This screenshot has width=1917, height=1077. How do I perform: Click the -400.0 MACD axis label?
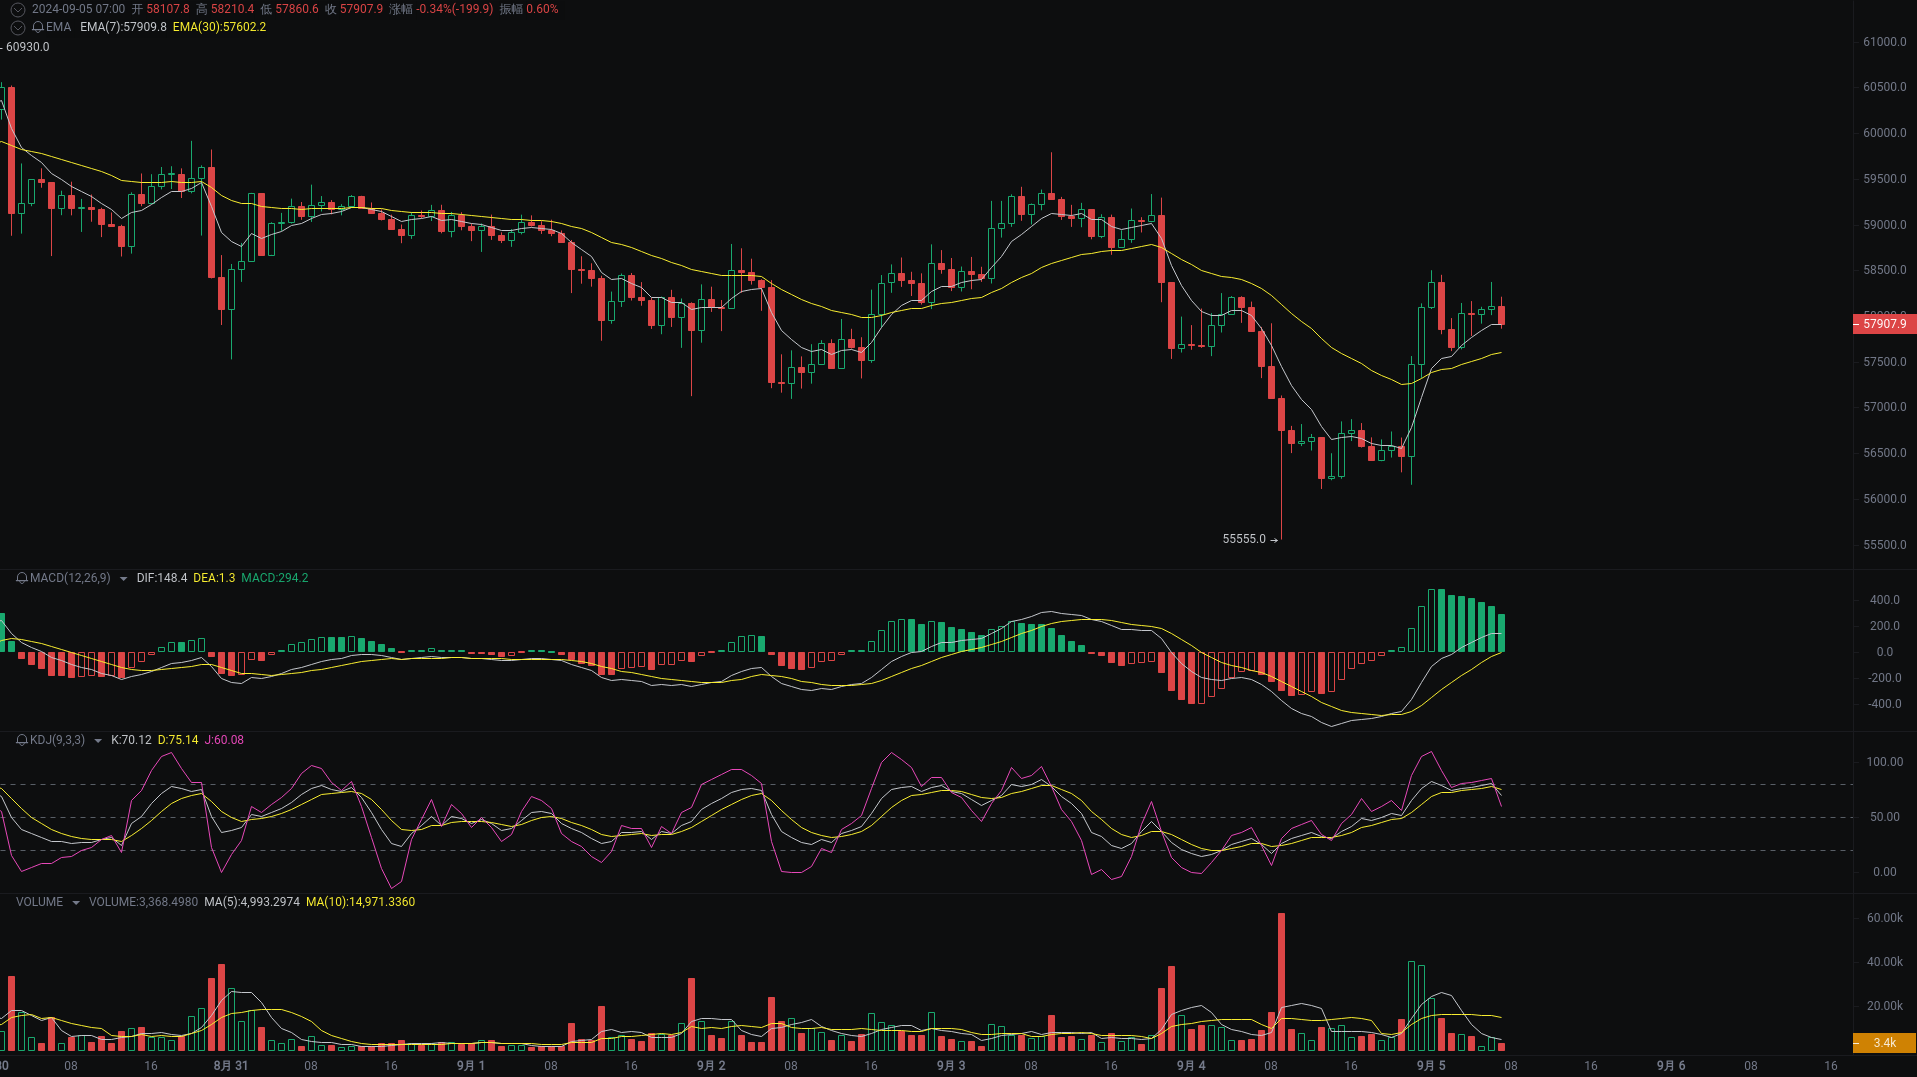(1883, 704)
